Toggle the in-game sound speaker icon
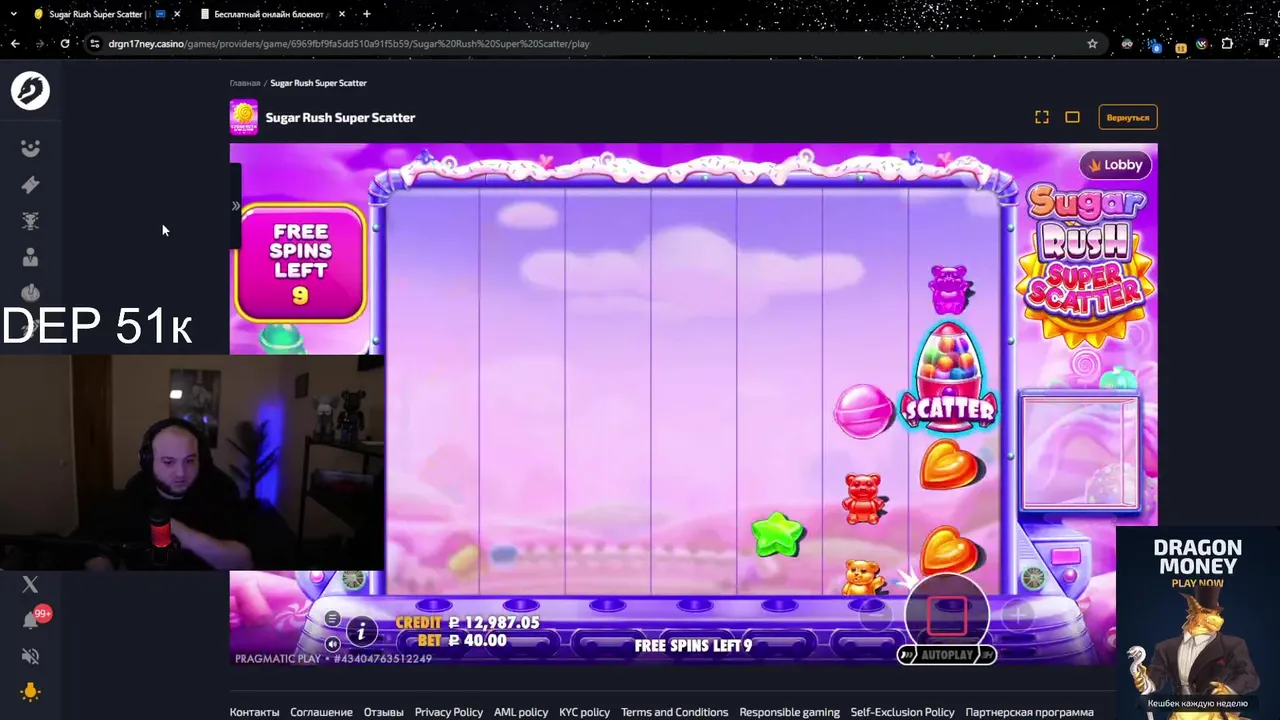 pyautogui.click(x=332, y=644)
